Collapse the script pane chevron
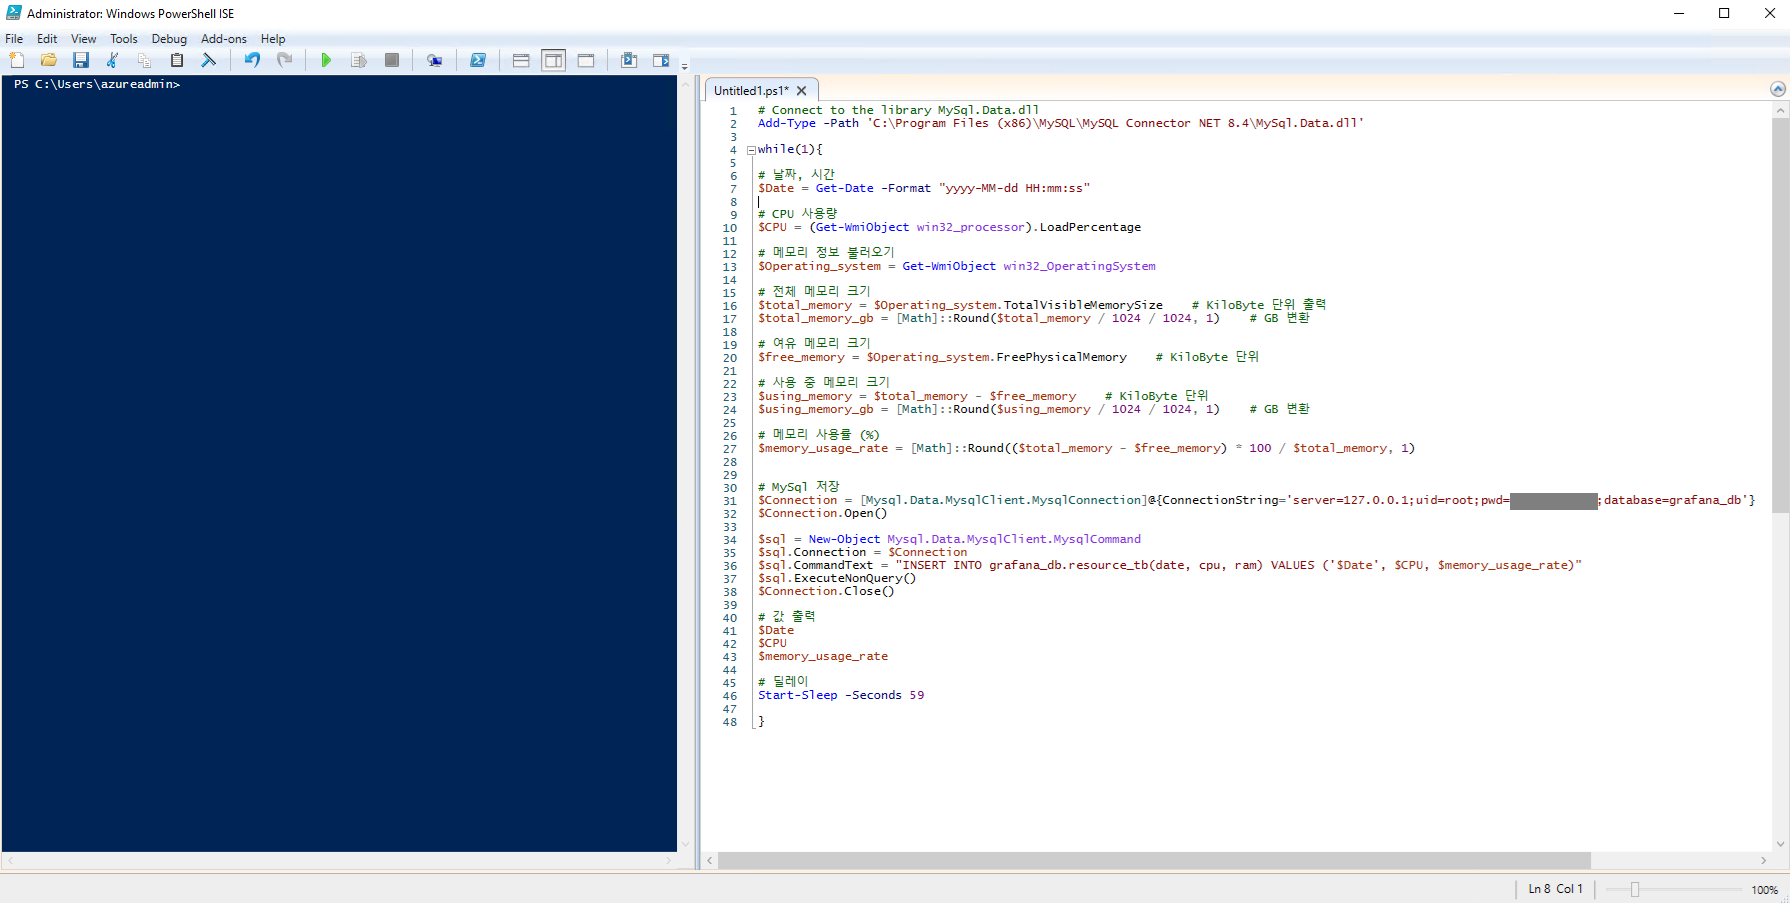Image resolution: width=1790 pixels, height=903 pixels. pyautogui.click(x=1778, y=89)
